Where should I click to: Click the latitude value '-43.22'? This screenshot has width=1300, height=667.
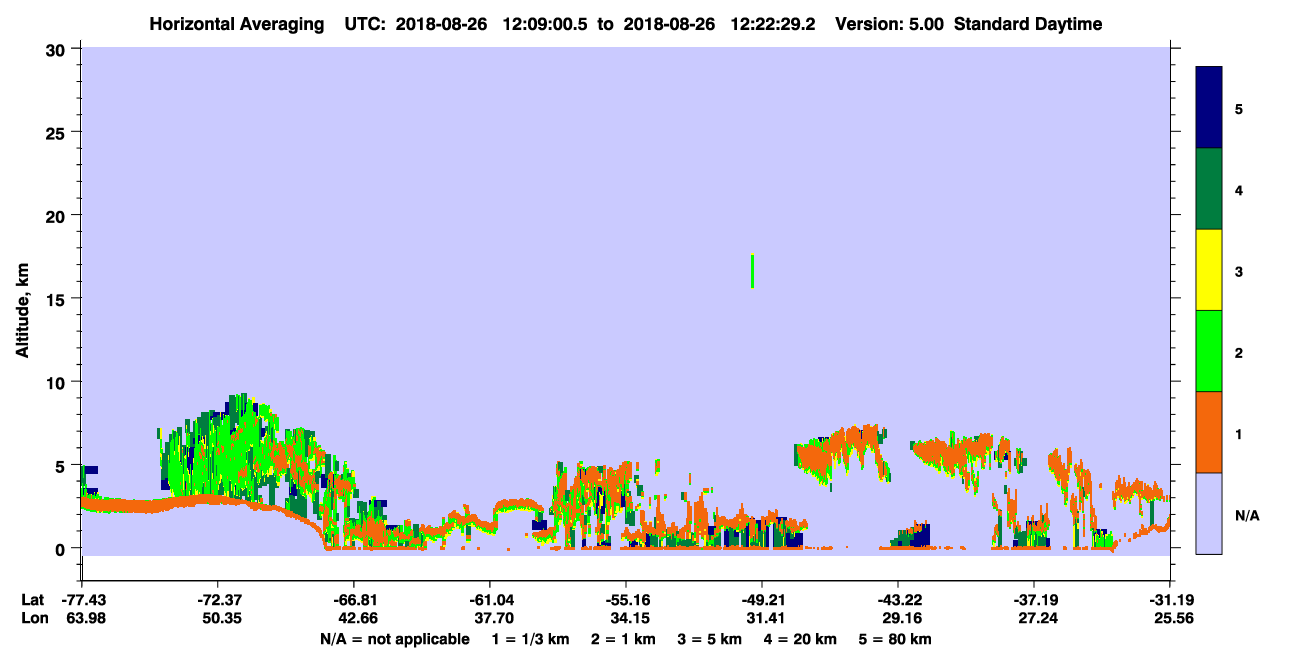click(x=897, y=600)
